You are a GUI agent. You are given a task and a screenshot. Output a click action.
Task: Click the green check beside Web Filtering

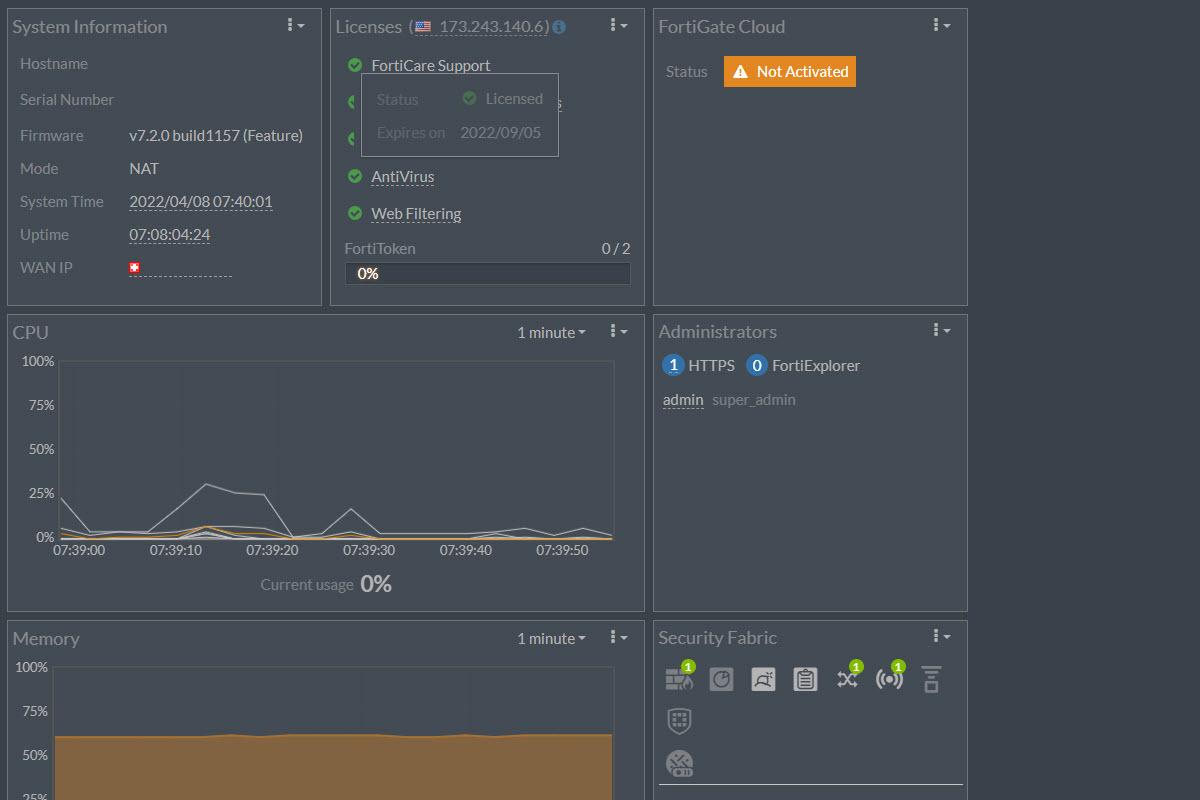click(354, 213)
